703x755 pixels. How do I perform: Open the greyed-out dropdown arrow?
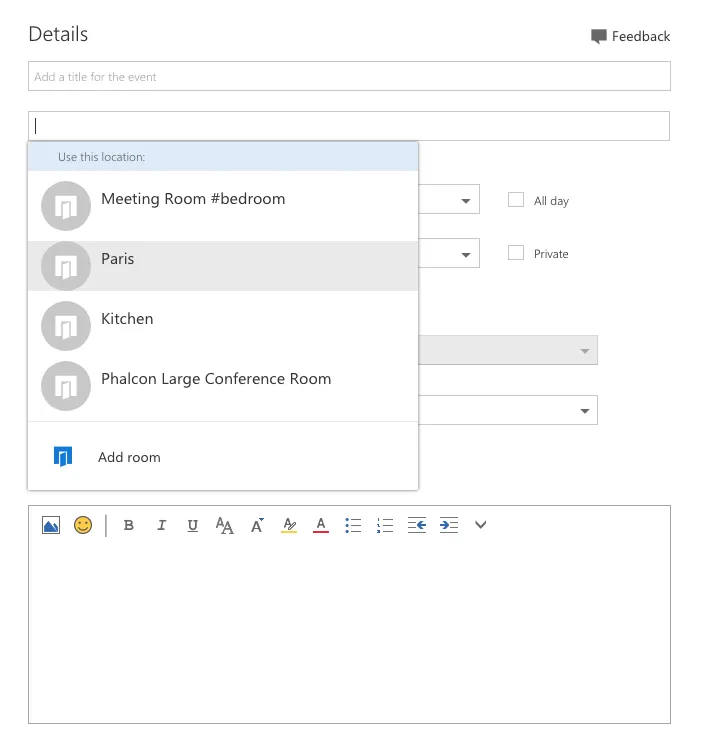tap(585, 351)
